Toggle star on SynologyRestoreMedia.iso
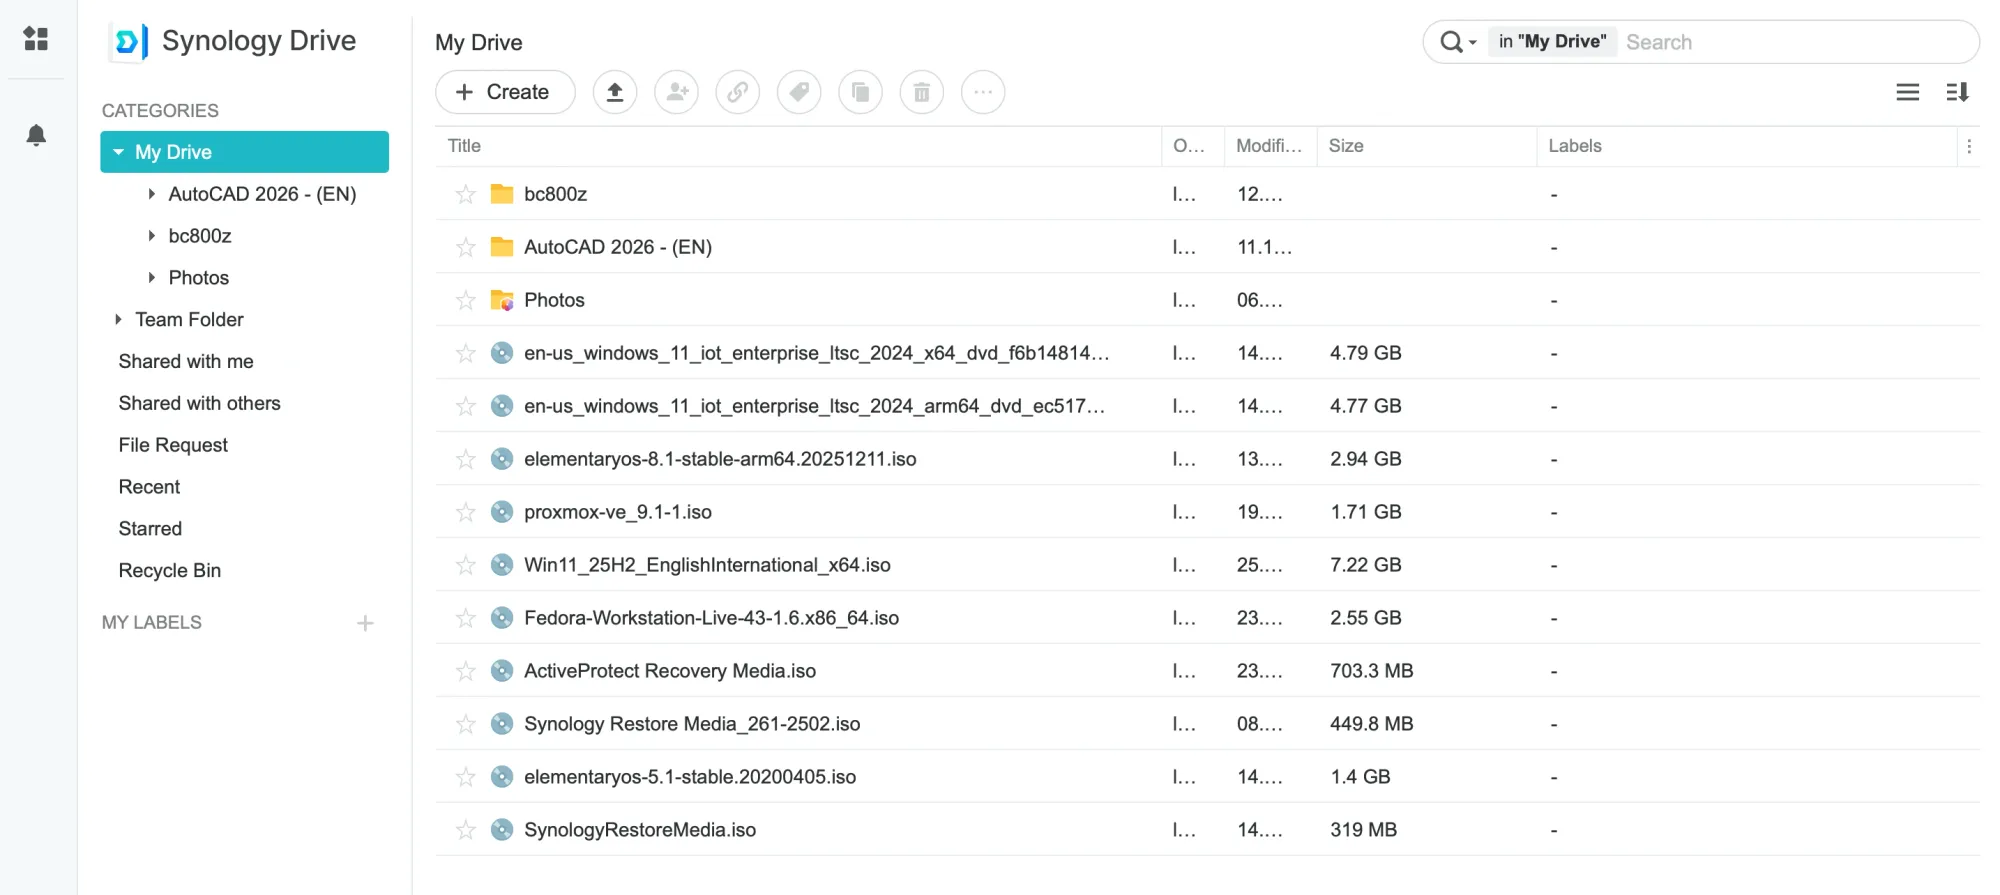 [466, 830]
